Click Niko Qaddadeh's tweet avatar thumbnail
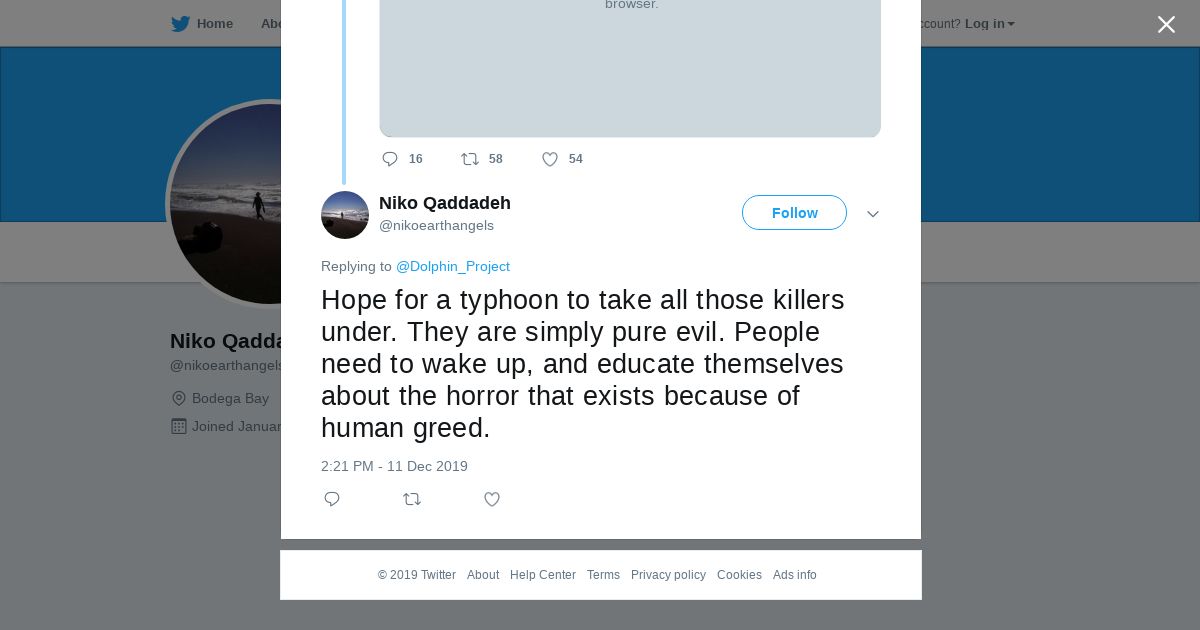This screenshot has width=1200, height=630. (345, 215)
